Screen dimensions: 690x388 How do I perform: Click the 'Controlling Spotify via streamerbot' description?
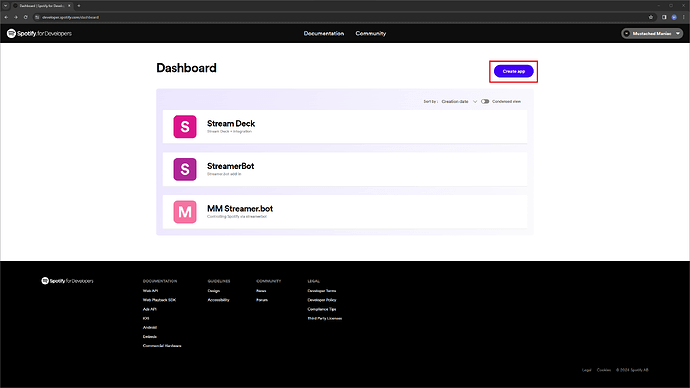tap(237, 216)
